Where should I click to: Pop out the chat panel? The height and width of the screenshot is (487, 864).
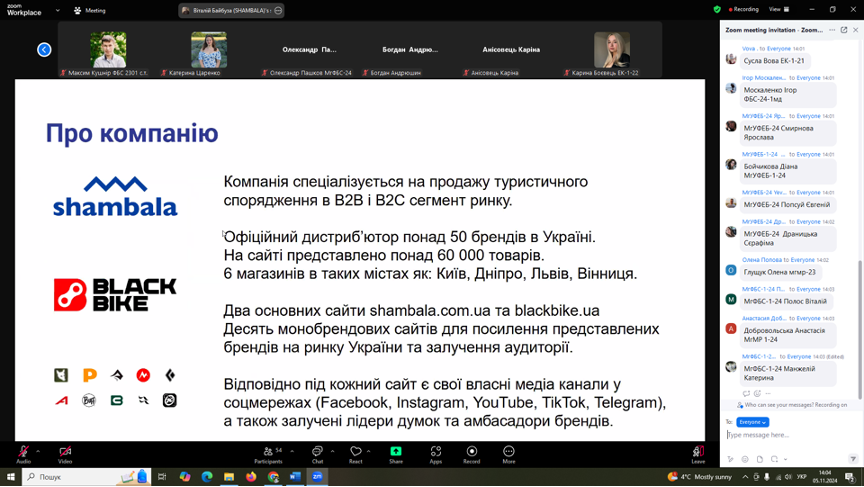(844, 30)
